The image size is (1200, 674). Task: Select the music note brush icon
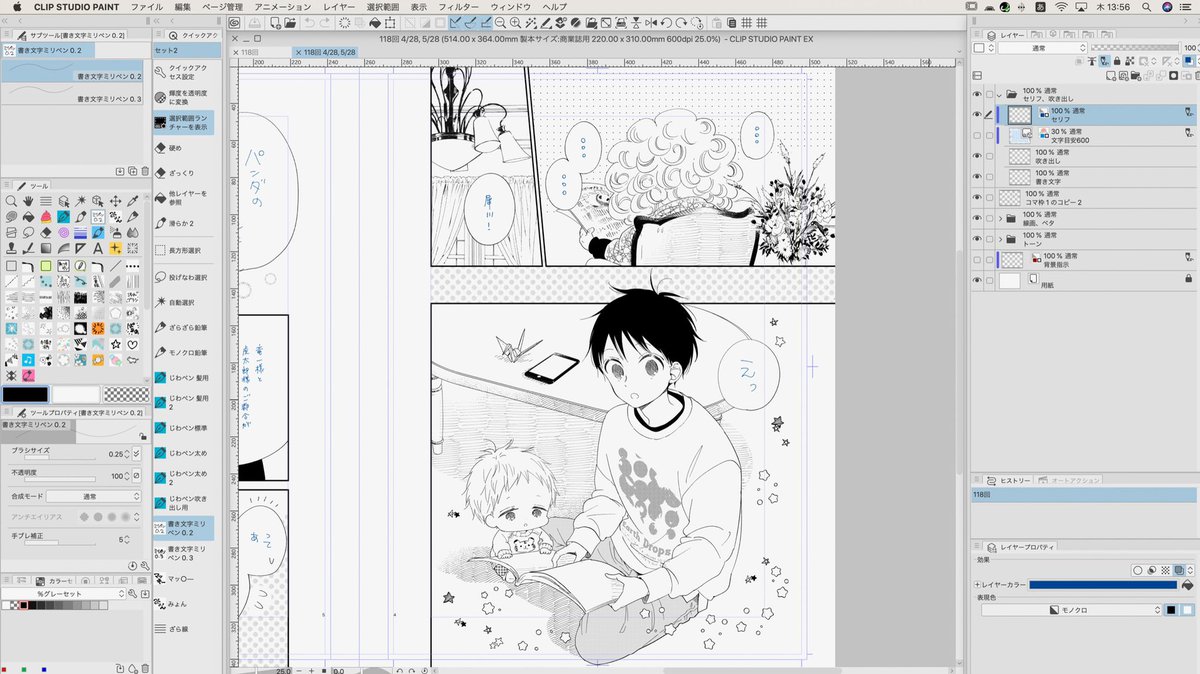(28, 359)
